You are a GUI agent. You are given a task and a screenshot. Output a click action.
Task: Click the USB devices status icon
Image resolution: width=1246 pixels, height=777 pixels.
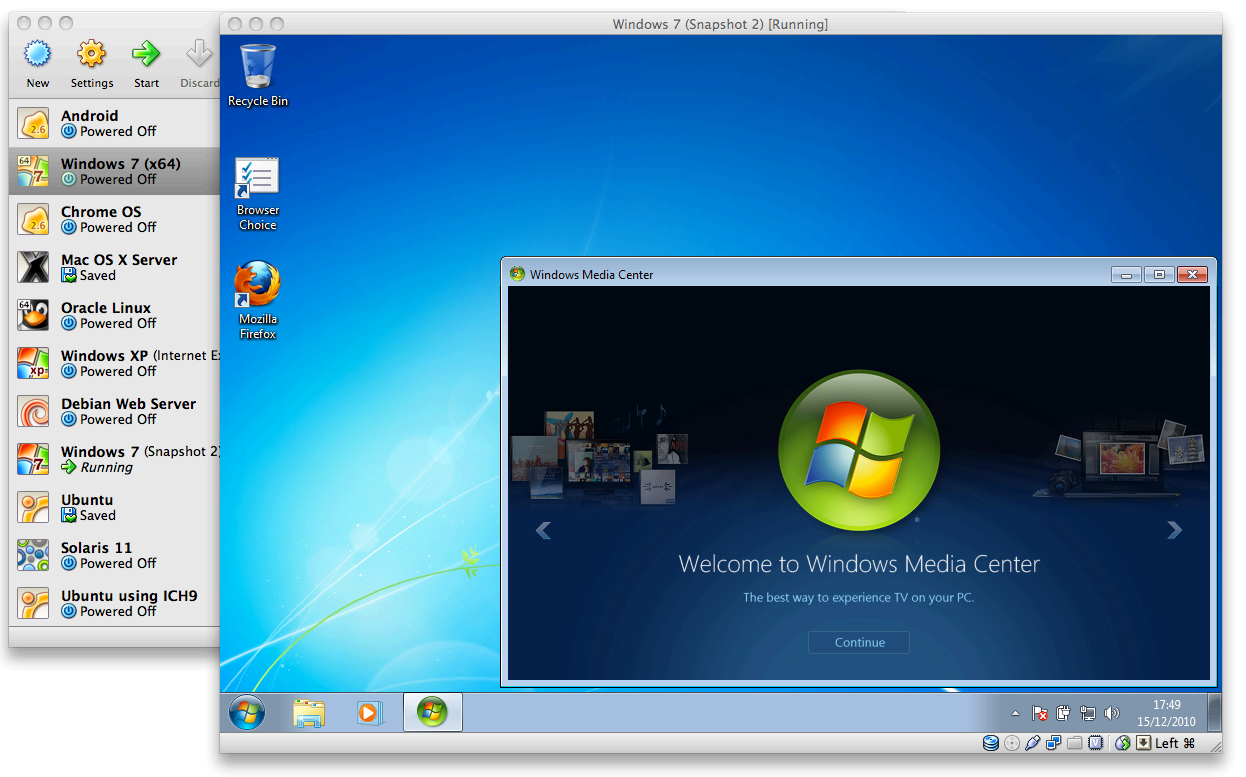pos(1032,743)
